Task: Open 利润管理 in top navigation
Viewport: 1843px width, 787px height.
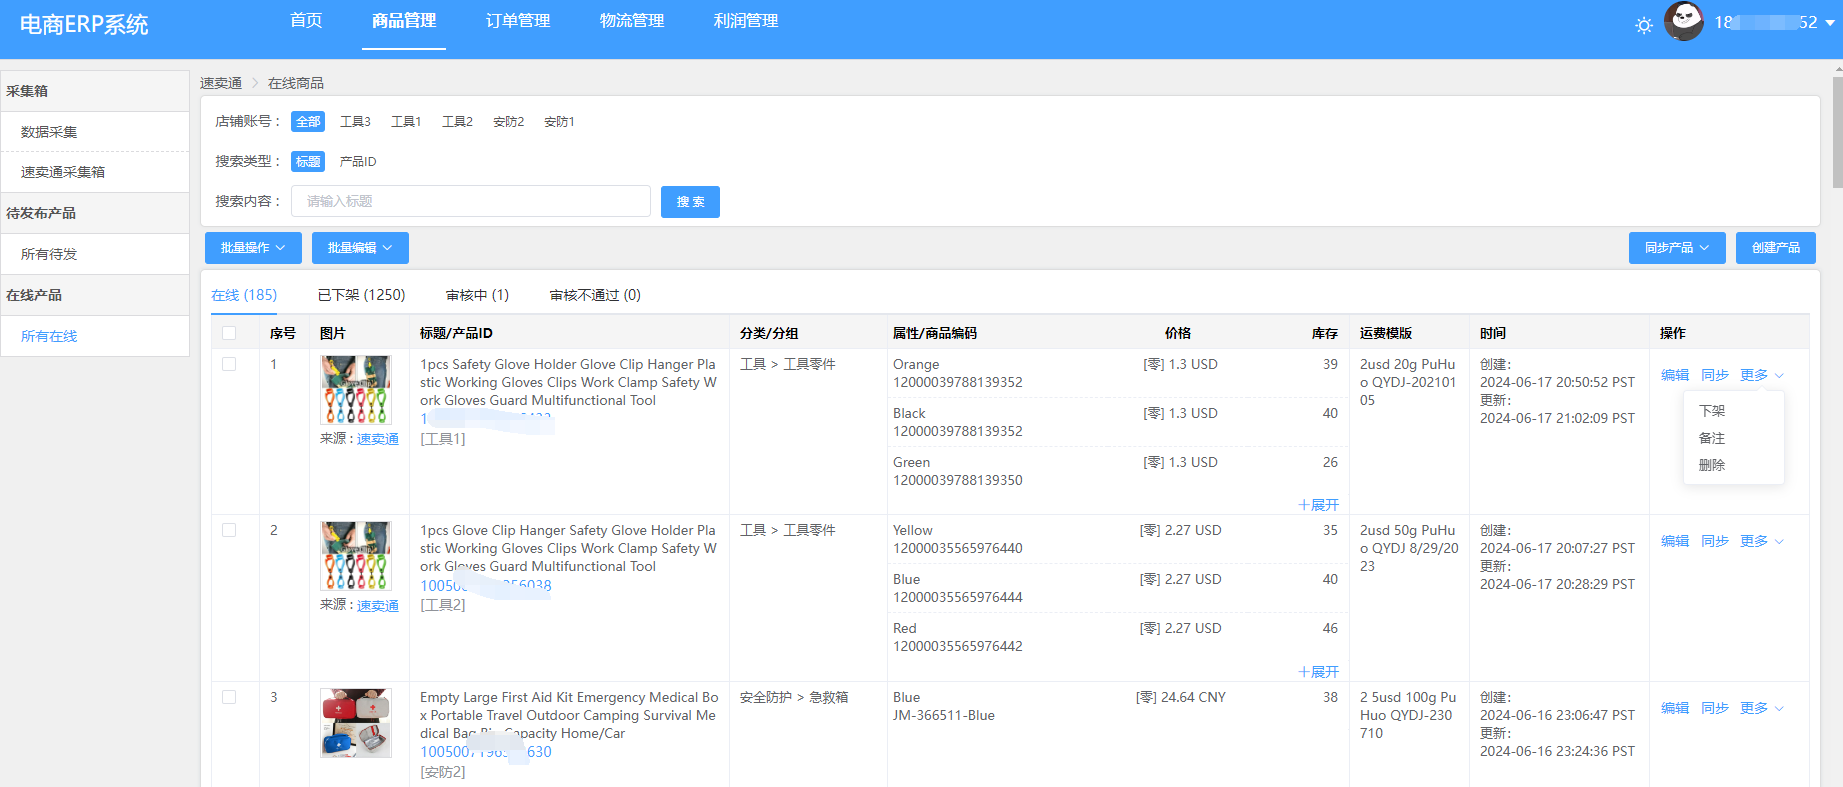Action: point(746,21)
